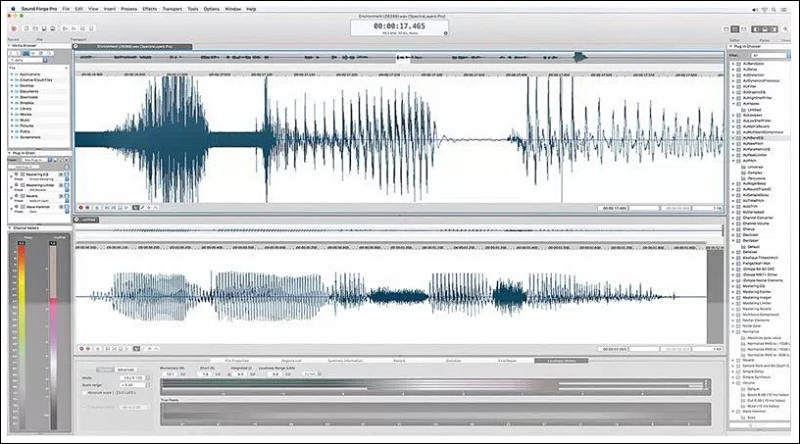The width and height of the screenshot is (800, 444).
Task: Switch to the Summary Information tab
Action: point(345,361)
